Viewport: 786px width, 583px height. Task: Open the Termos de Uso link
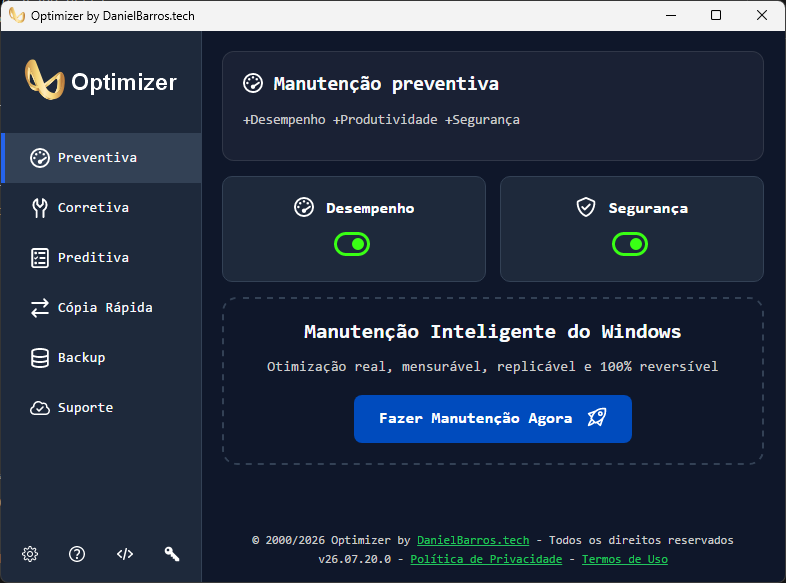pos(625,559)
